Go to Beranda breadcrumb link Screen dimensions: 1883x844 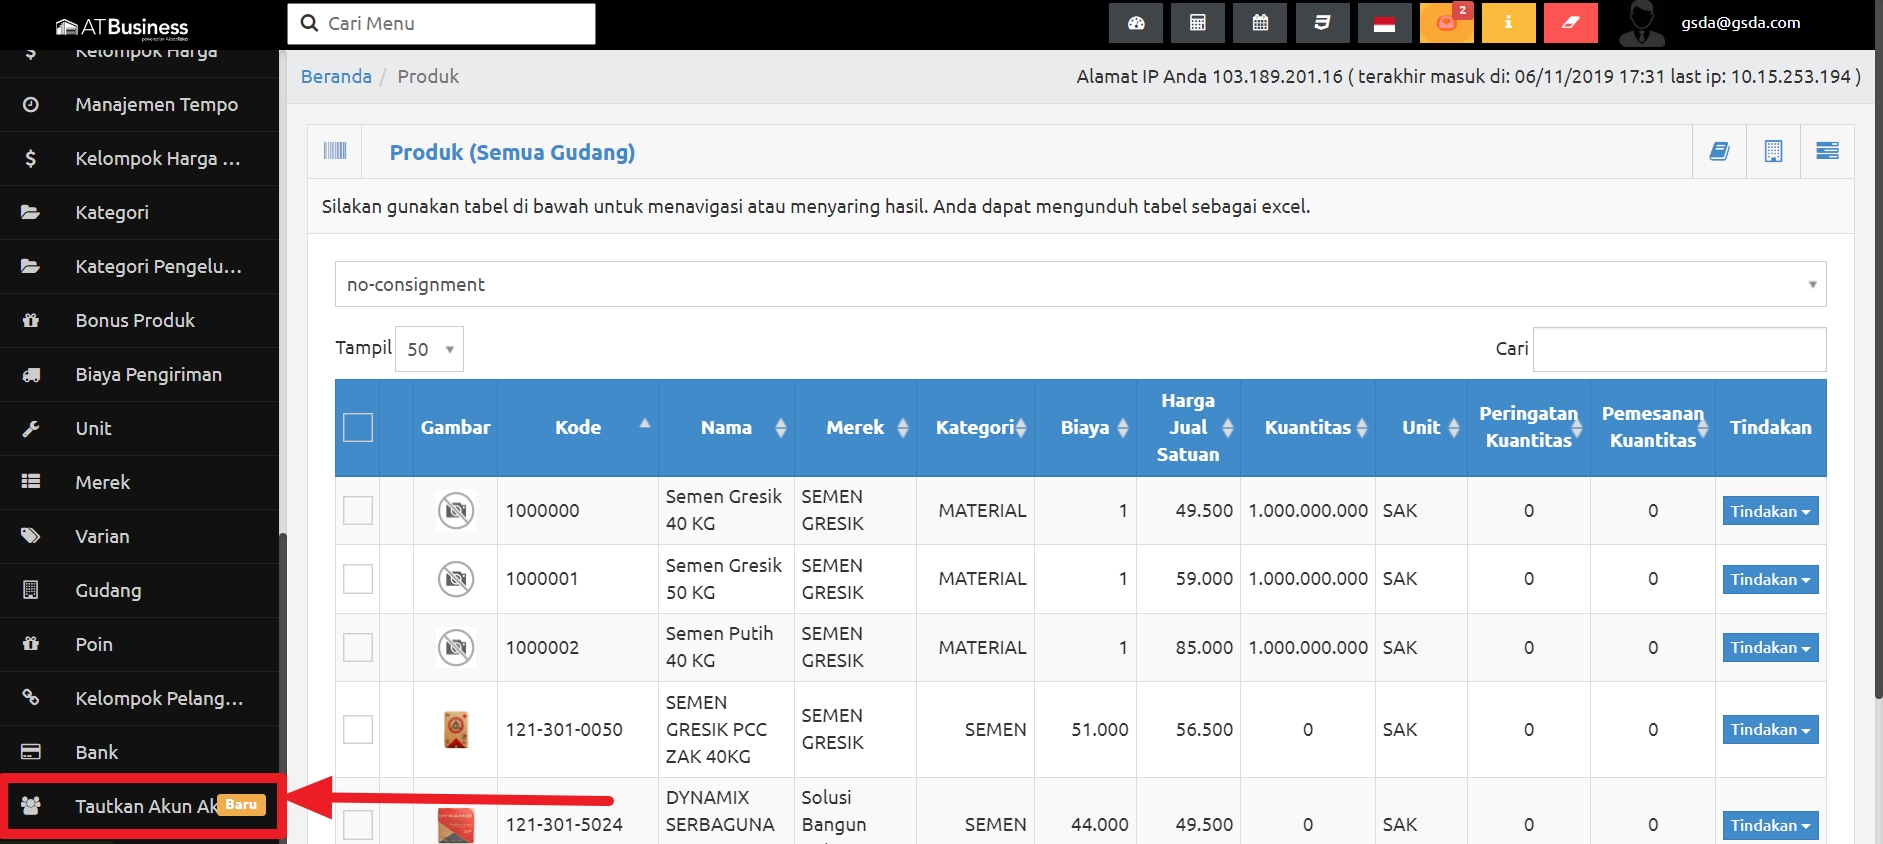click(x=336, y=76)
